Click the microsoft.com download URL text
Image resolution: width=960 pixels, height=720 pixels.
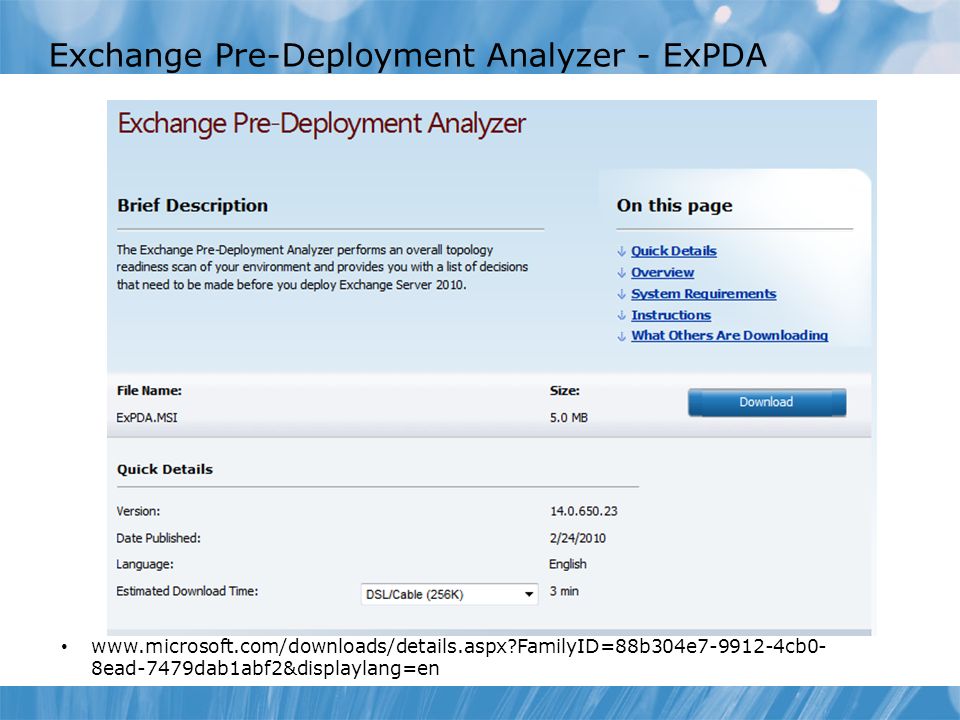(x=458, y=657)
